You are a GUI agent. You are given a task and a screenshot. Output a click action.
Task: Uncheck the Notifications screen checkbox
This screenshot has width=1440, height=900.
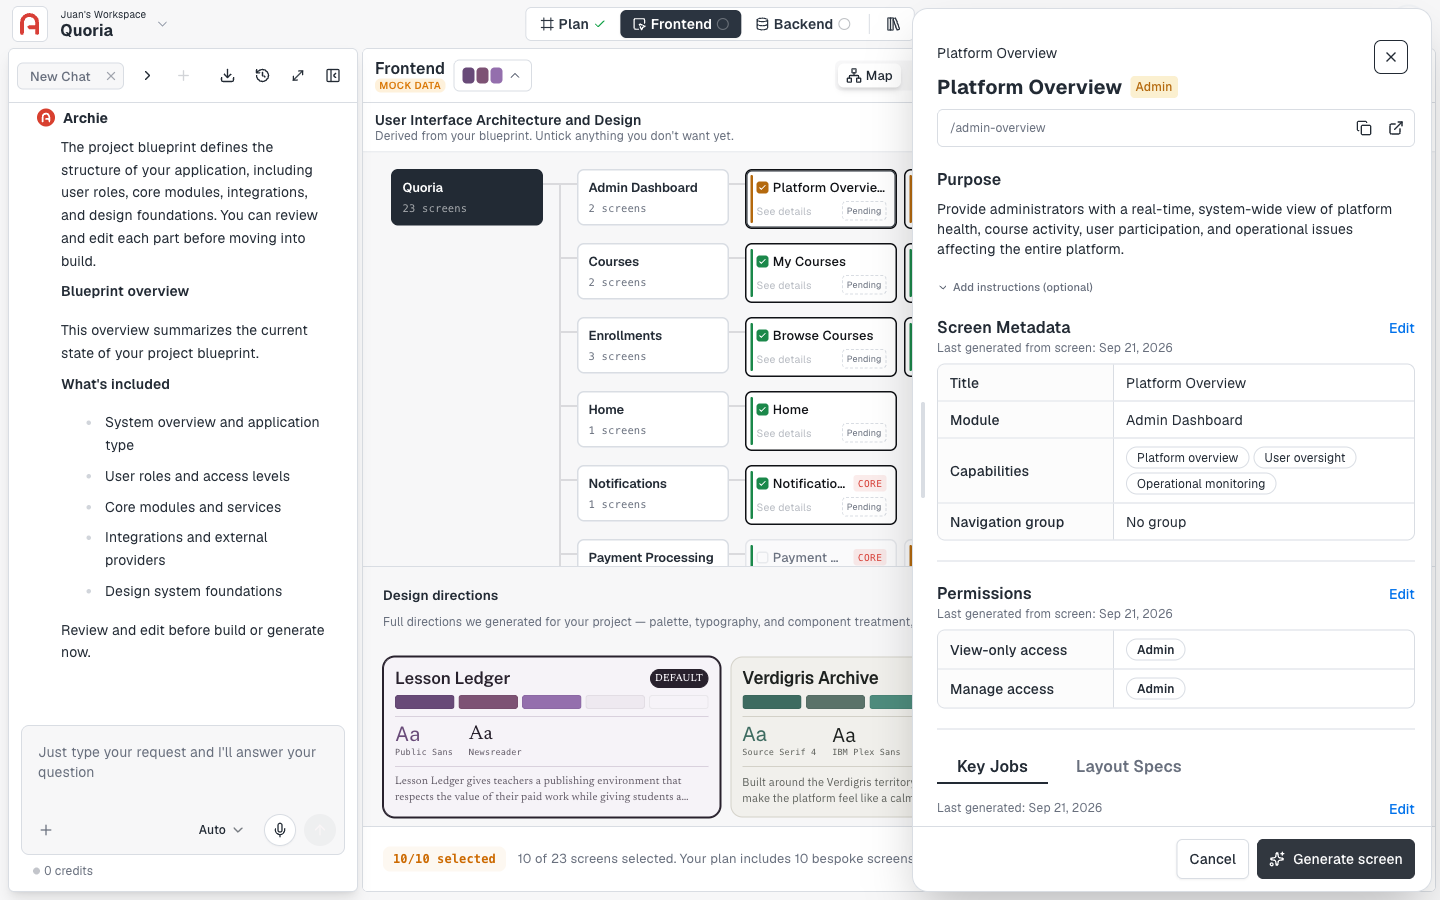(x=762, y=483)
